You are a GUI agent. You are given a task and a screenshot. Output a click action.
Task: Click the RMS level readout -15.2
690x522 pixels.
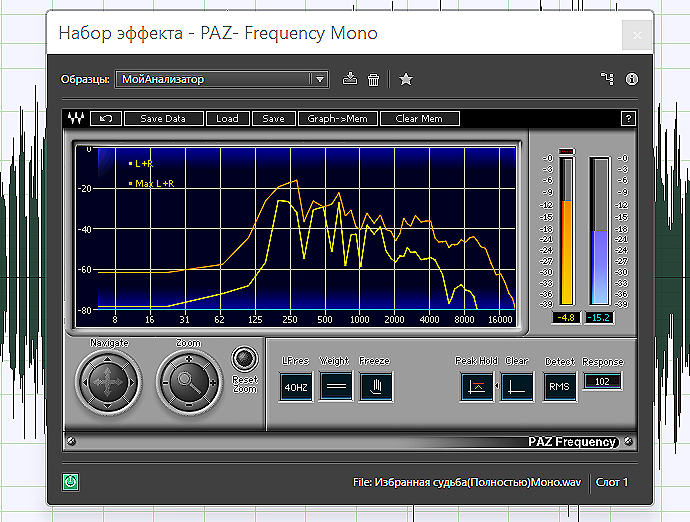coord(598,317)
